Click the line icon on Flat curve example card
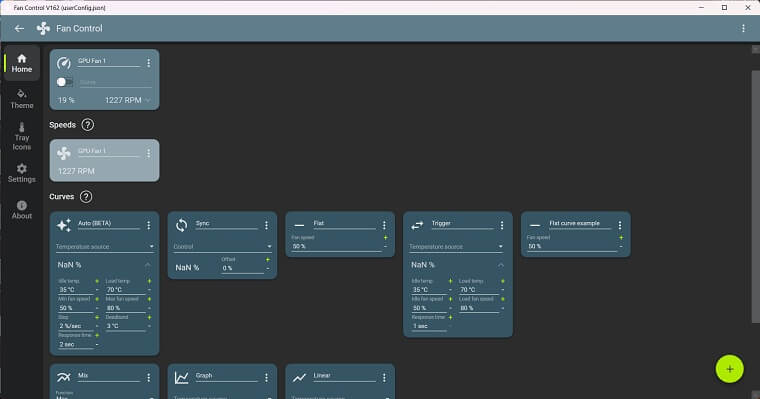The height and width of the screenshot is (399, 760). [535, 225]
